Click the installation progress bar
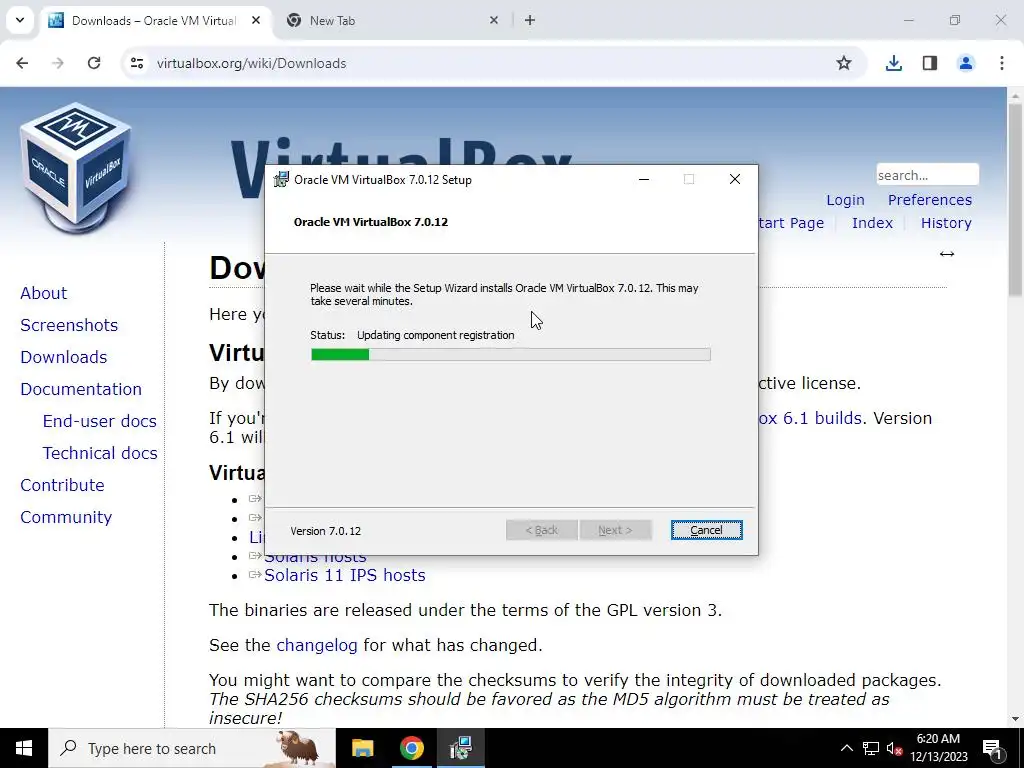Viewport: 1024px width, 768px height. (511, 355)
